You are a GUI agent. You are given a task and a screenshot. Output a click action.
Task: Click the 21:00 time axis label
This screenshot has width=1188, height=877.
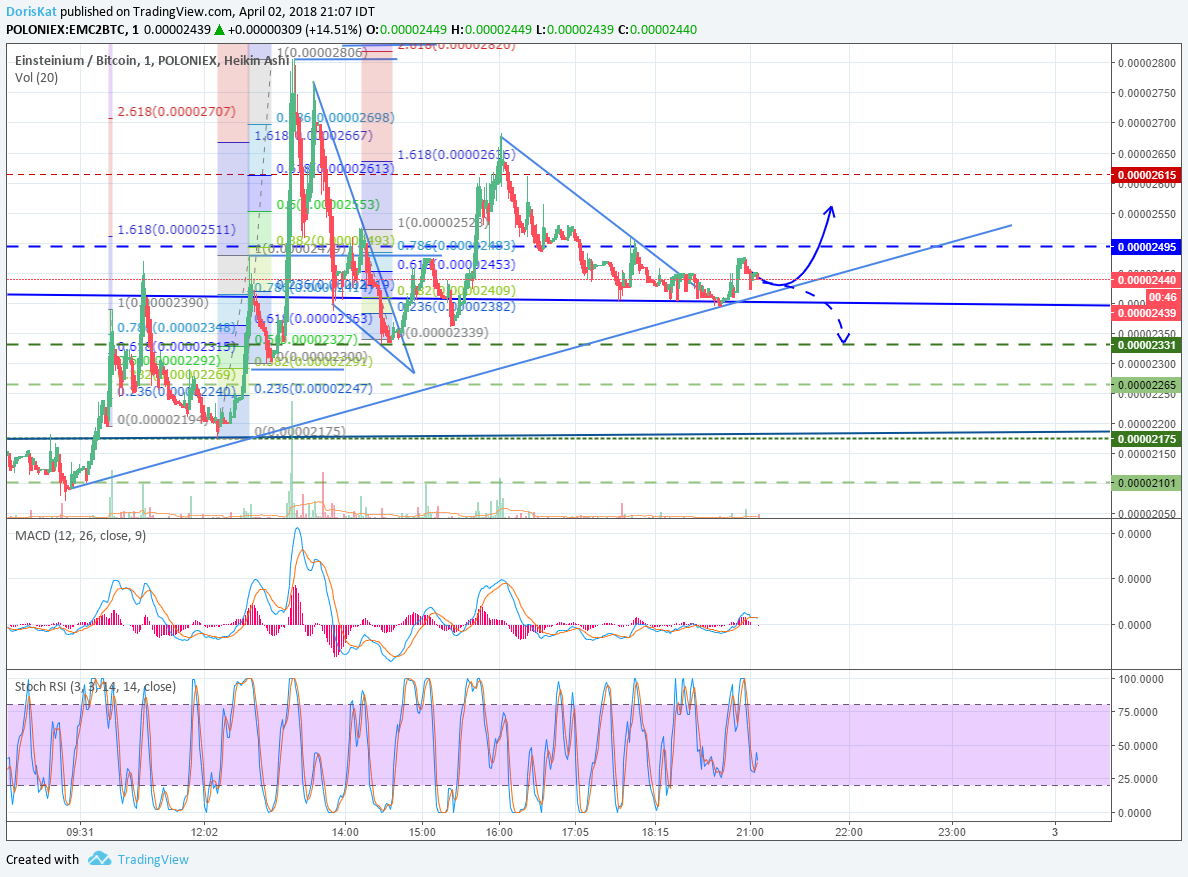pos(749,832)
